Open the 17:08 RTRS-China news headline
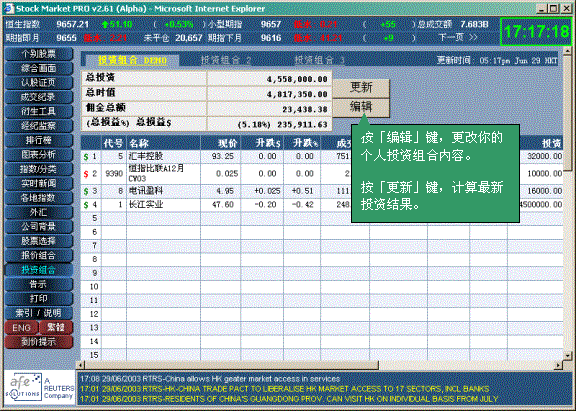The image size is (576, 411). (x=210, y=379)
